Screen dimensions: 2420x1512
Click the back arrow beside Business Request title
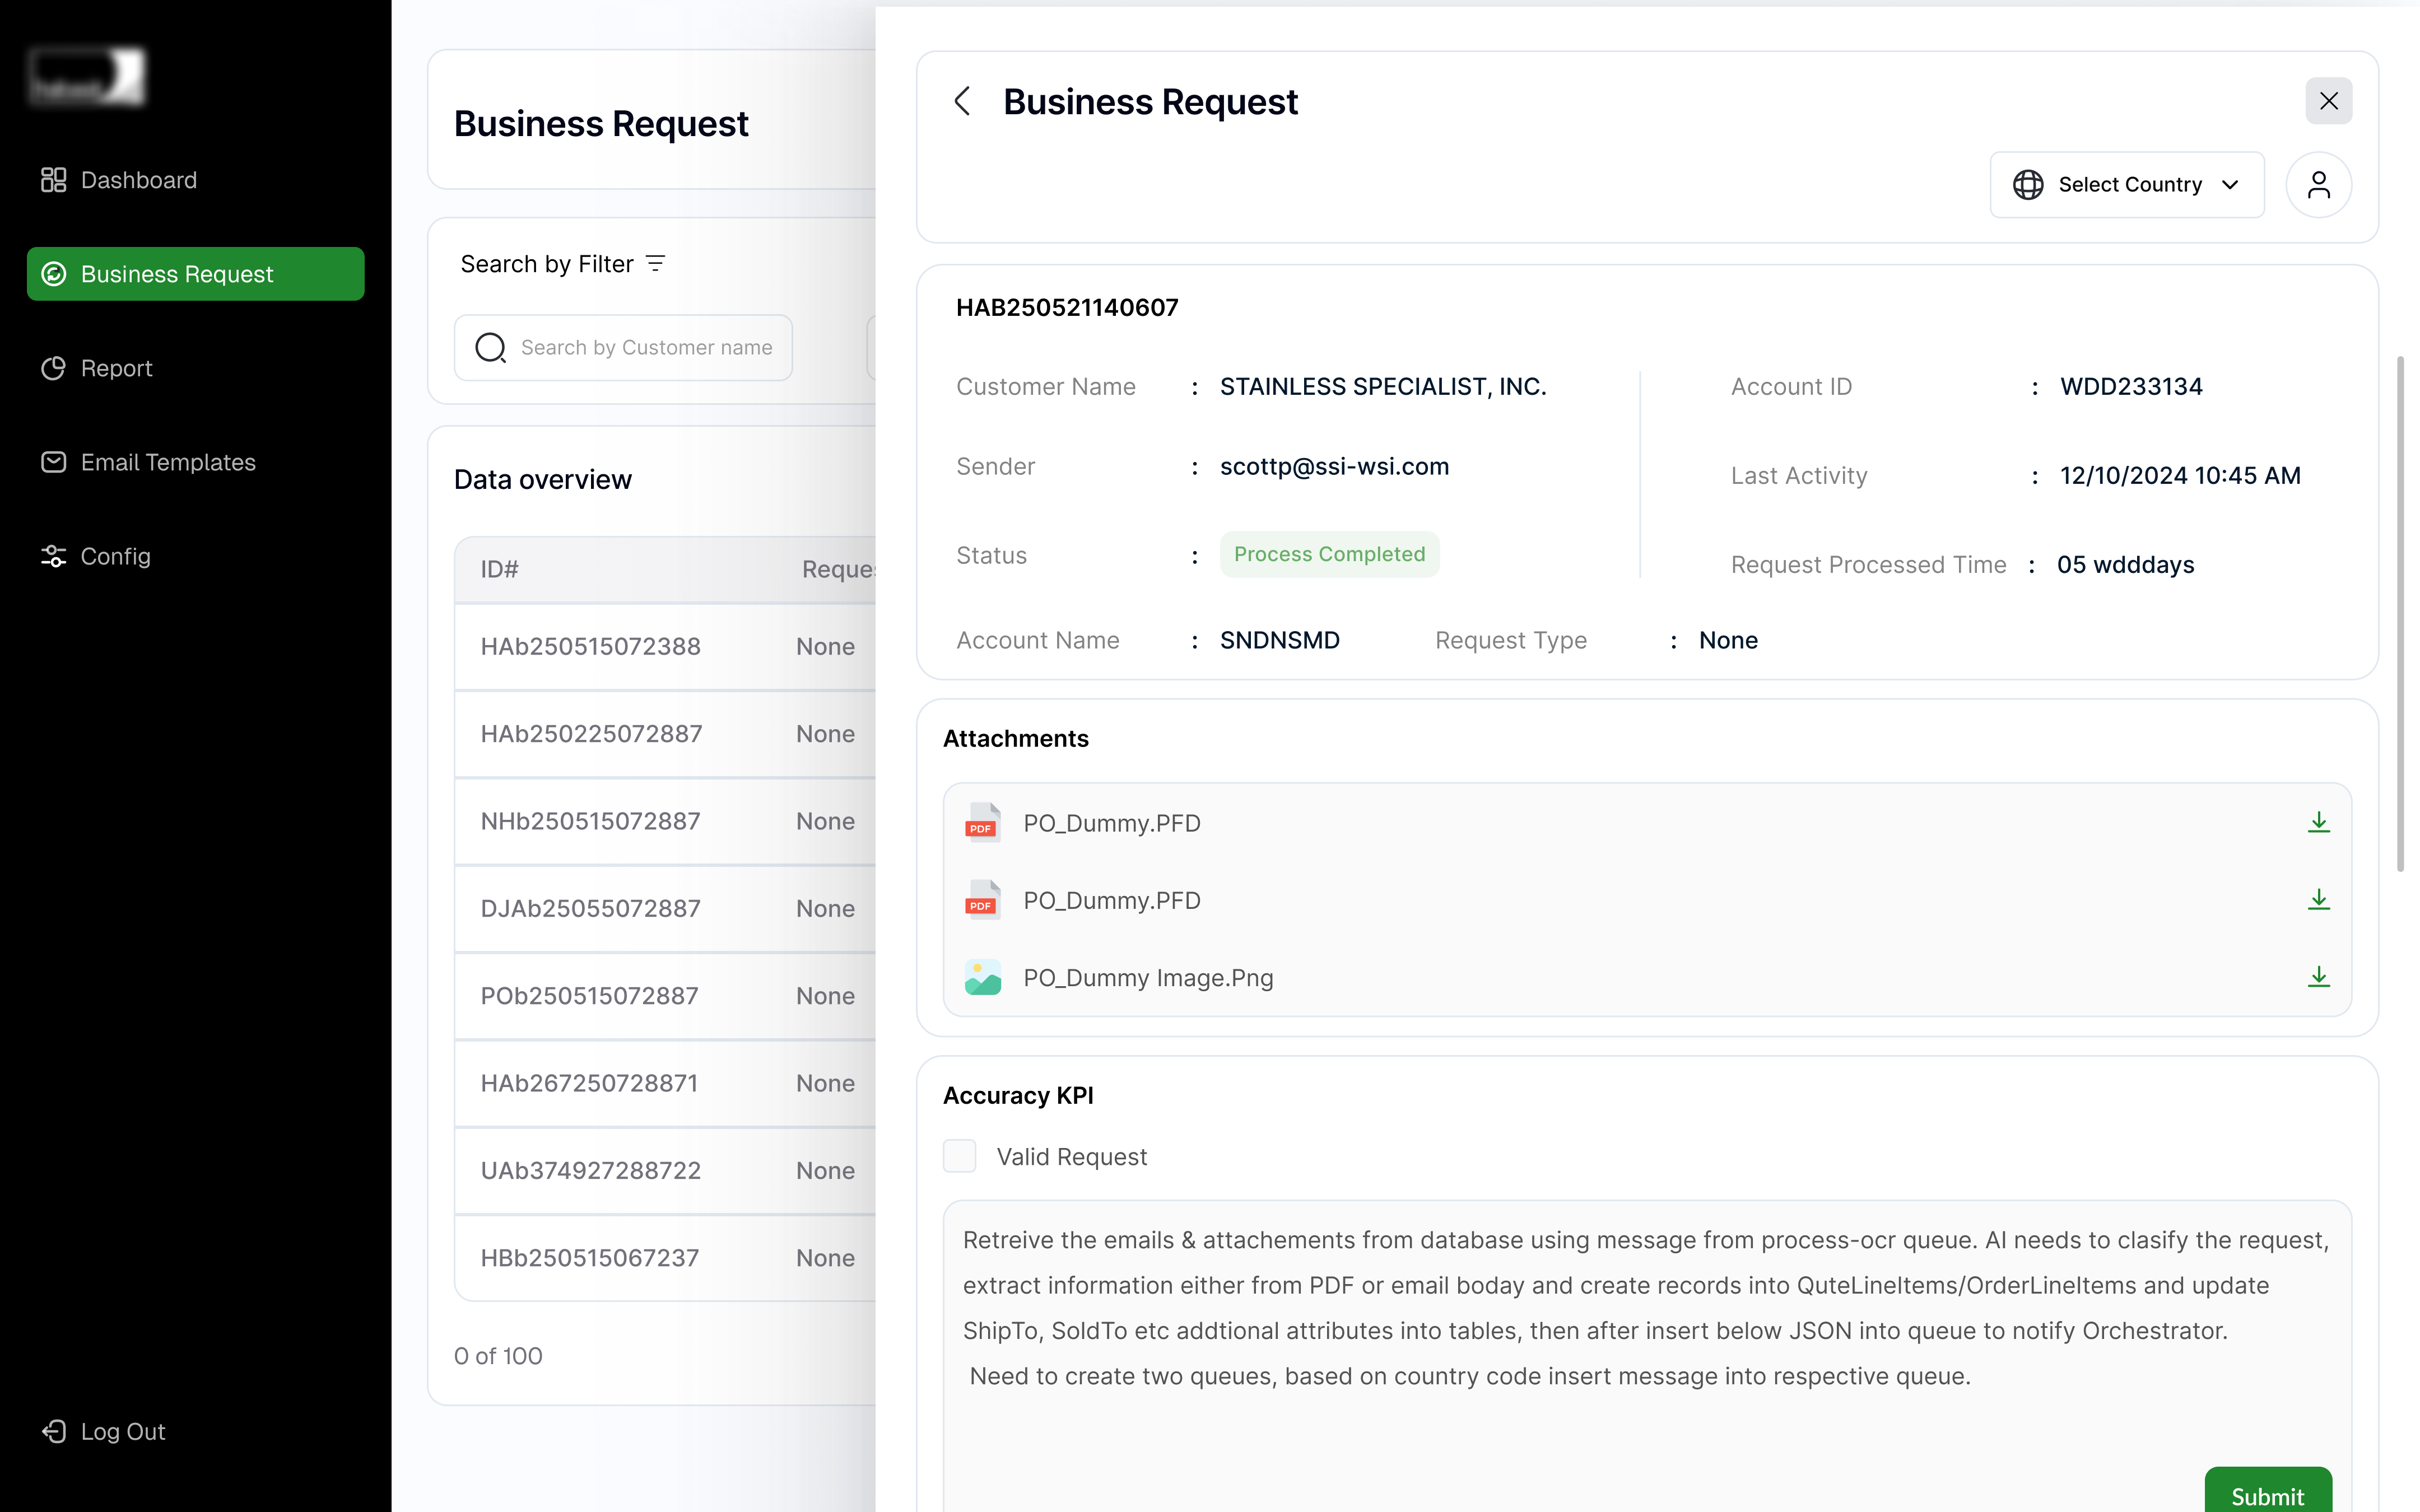pyautogui.click(x=962, y=101)
